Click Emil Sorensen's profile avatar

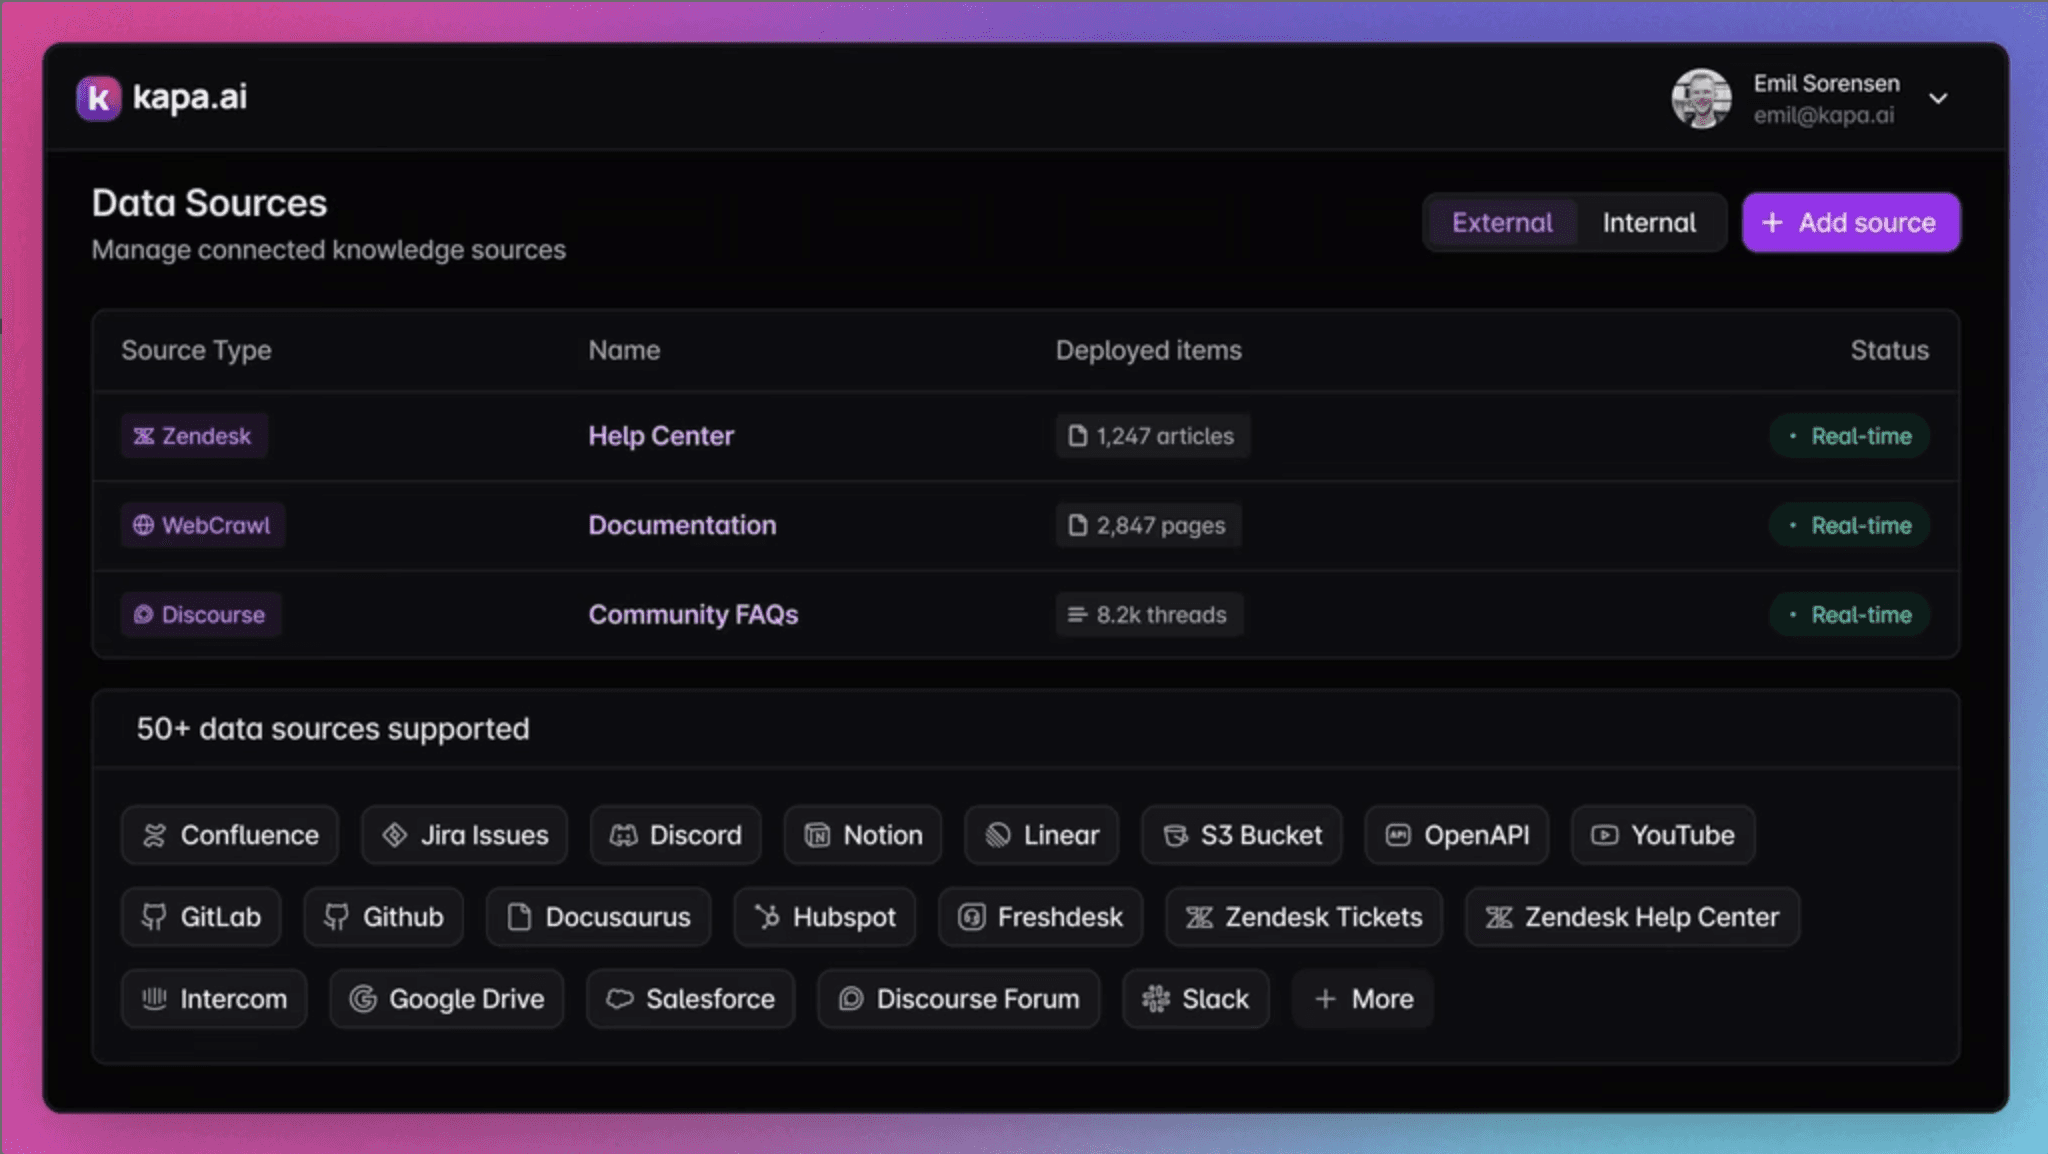(1701, 98)
